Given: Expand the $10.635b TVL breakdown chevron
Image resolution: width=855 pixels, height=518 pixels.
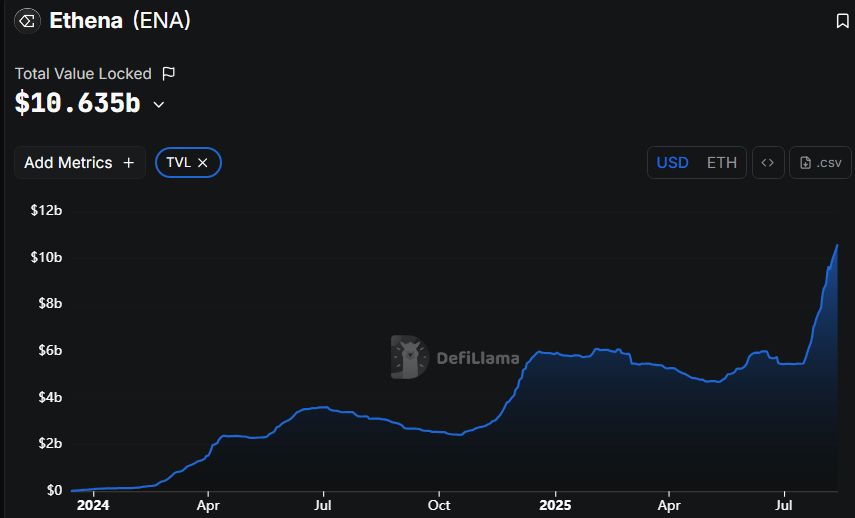Looking at the screenshot, I should point(159,105).
